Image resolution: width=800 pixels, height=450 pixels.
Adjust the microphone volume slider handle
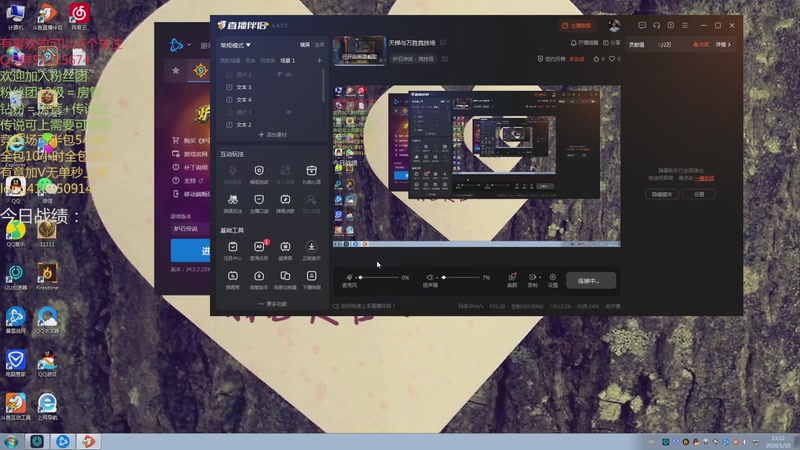coord(360,277)
